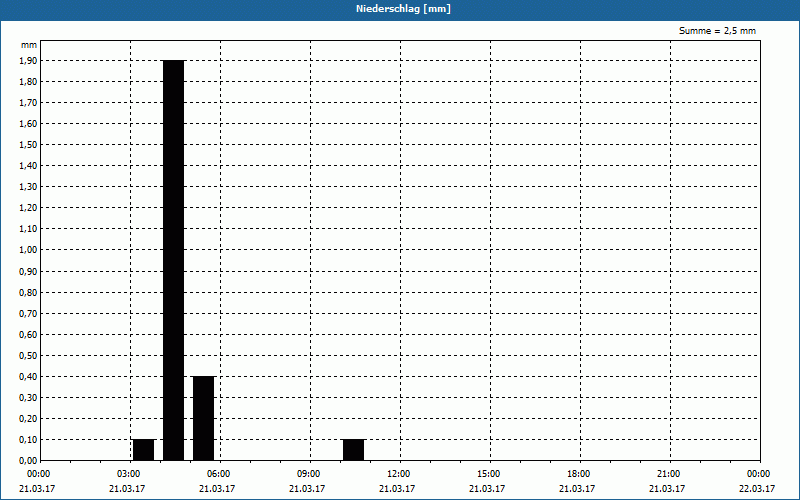Click the 1,20 y-axis value
The image size is (800, 500).
pyautogui.click(x=28, y=208)
